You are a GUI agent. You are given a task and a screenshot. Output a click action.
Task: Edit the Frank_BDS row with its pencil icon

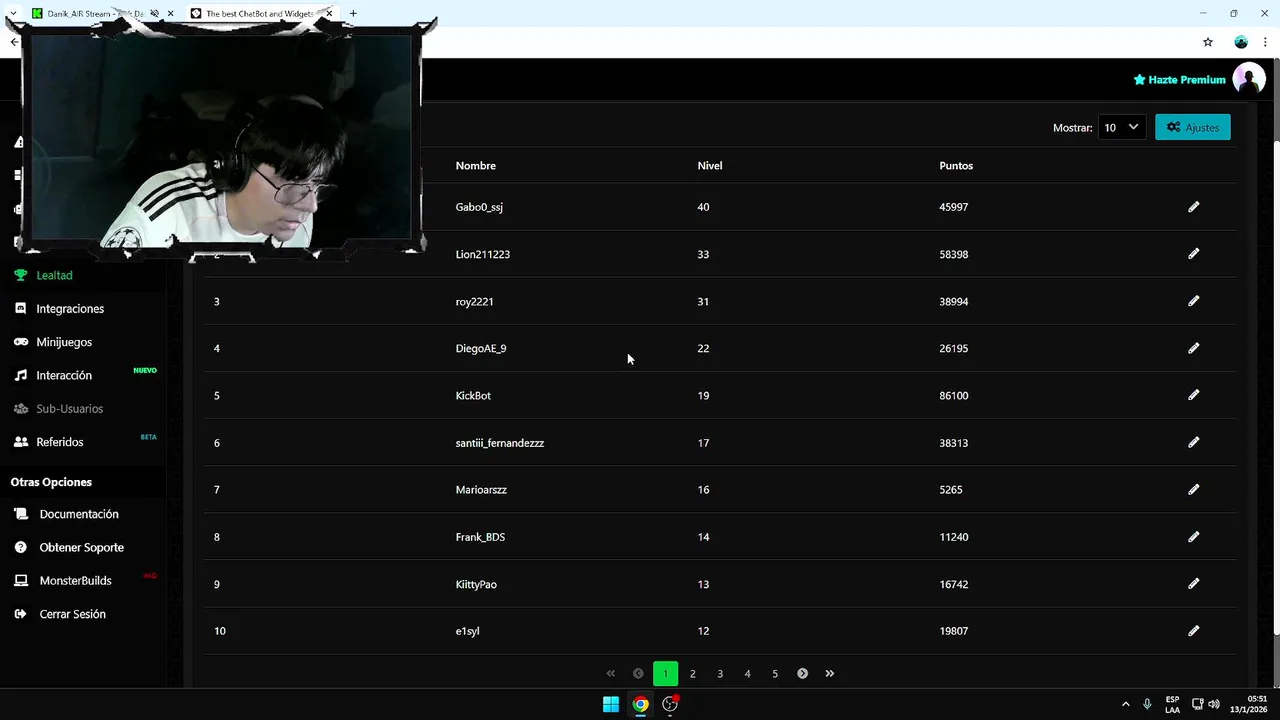click(1193, 537)
